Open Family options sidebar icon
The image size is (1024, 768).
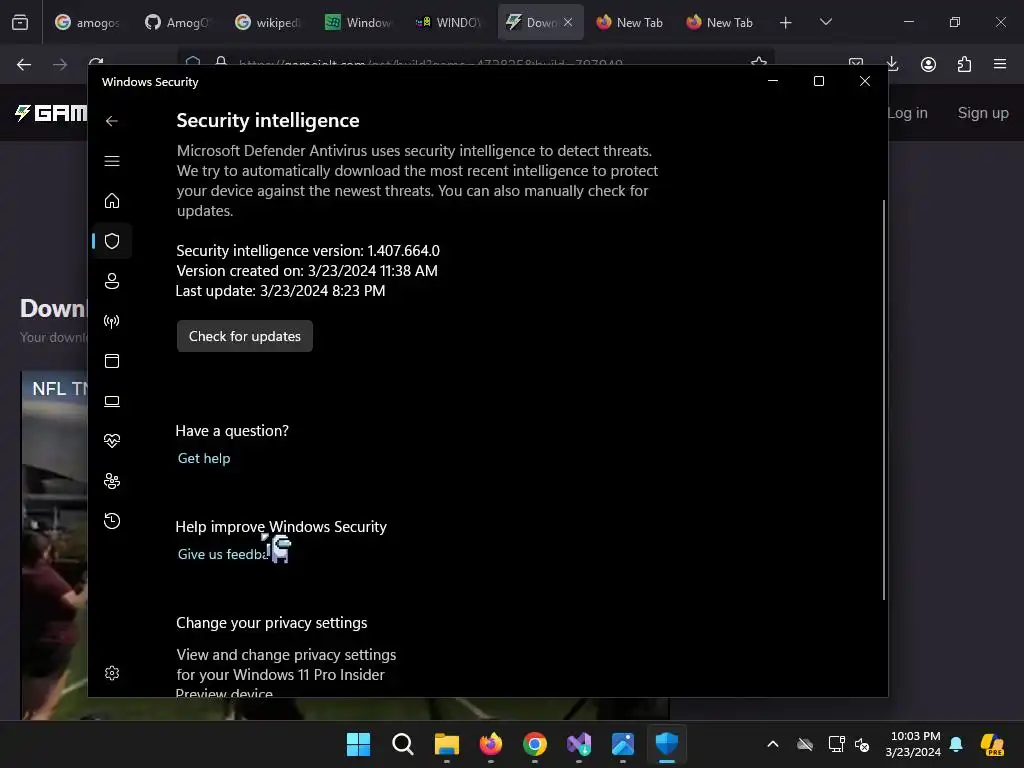click(112, 481)
